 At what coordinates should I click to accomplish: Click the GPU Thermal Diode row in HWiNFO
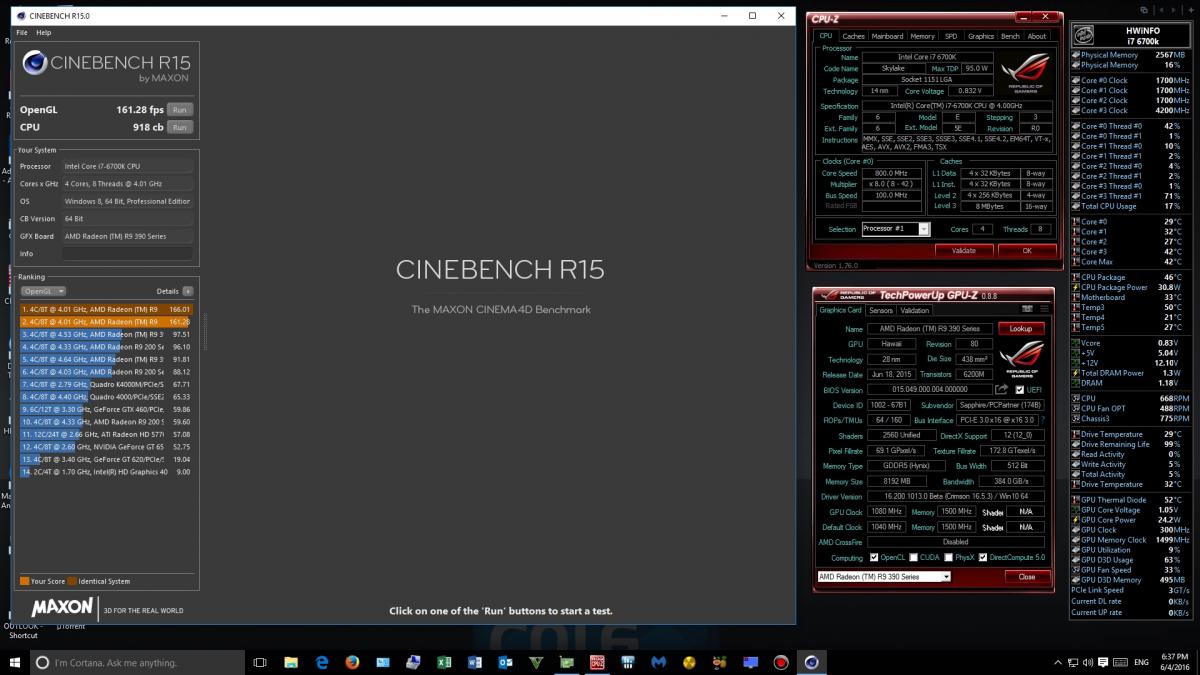click(1133, 500)
